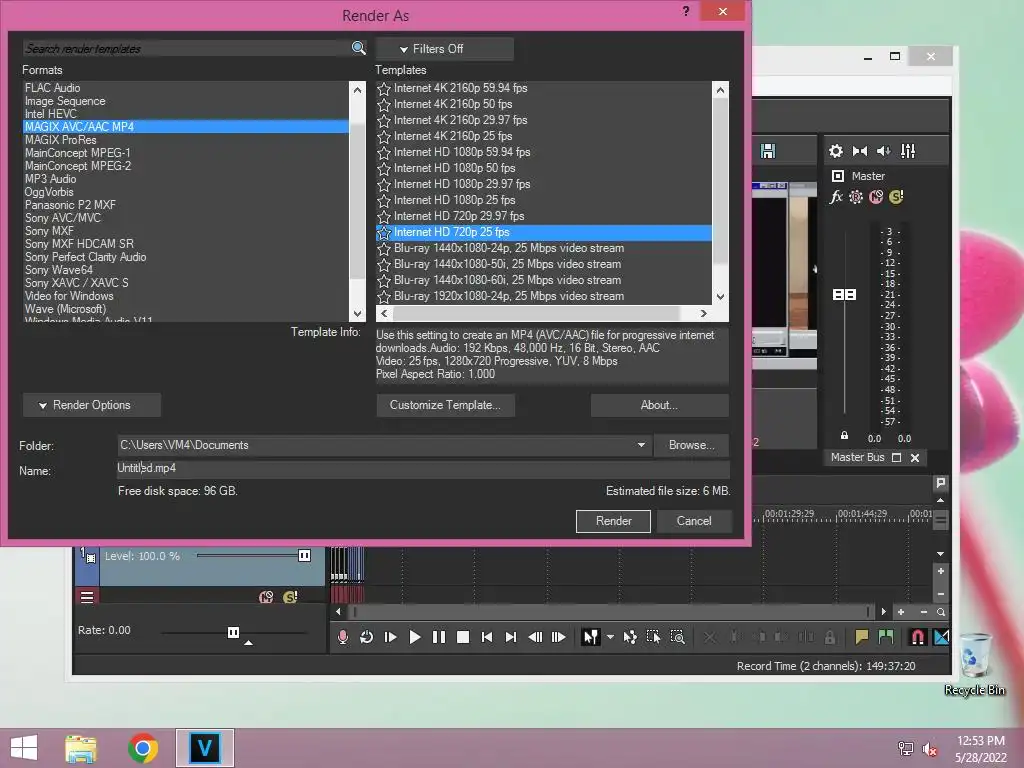Viewport: 1024px width, 768px height.
Task: Toggle Master Mute button
Action: [876, 197]
